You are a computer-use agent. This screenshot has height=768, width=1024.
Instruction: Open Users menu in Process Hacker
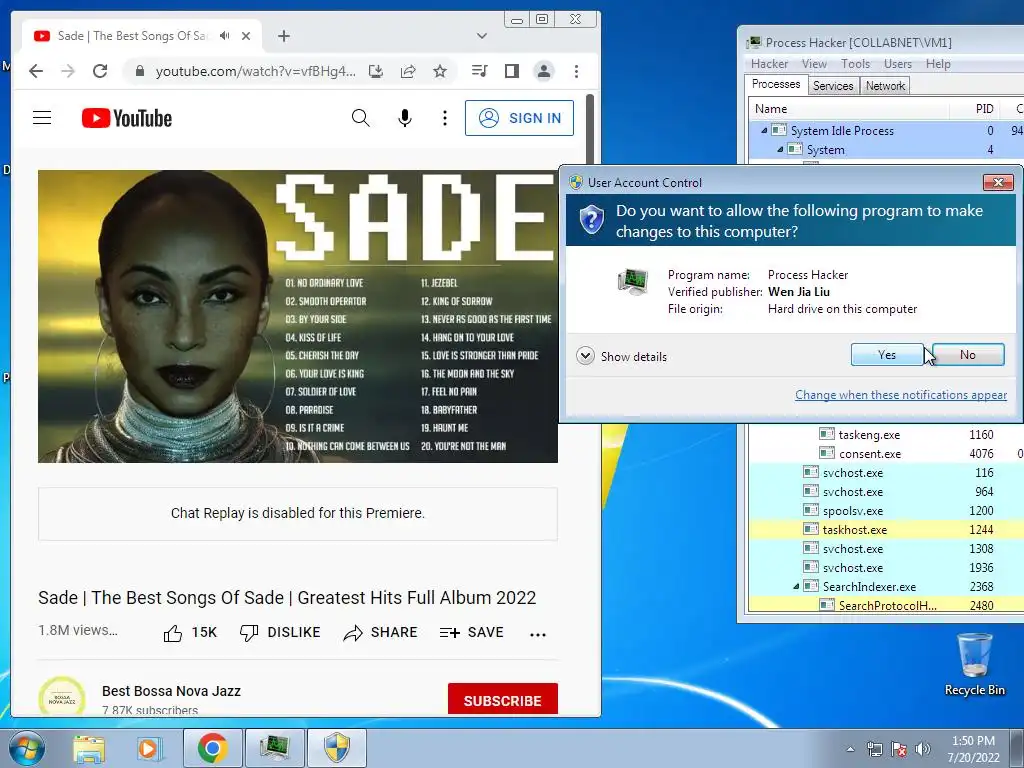point(897,63)
